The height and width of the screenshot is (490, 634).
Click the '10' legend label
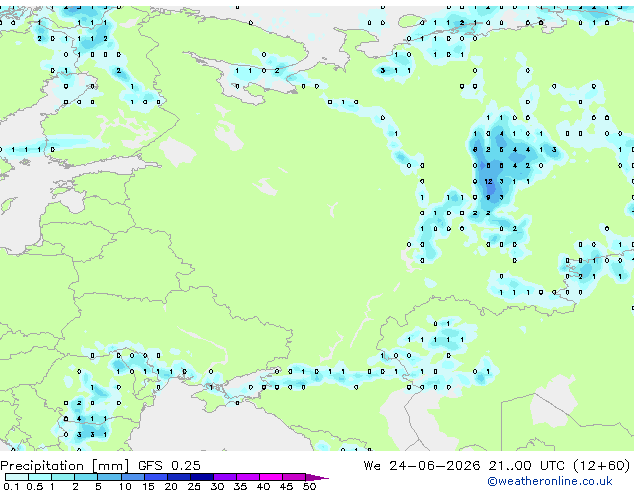pos(125,486)
